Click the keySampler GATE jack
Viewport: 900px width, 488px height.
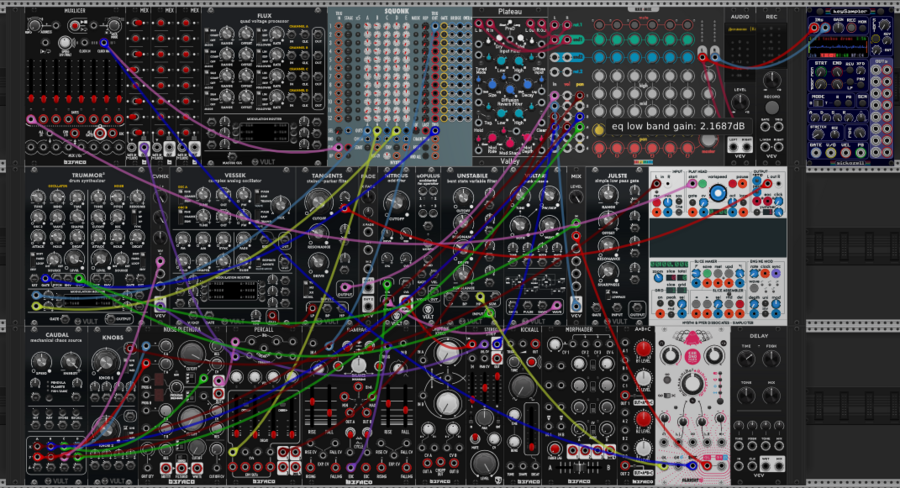[x=816, y=153]
